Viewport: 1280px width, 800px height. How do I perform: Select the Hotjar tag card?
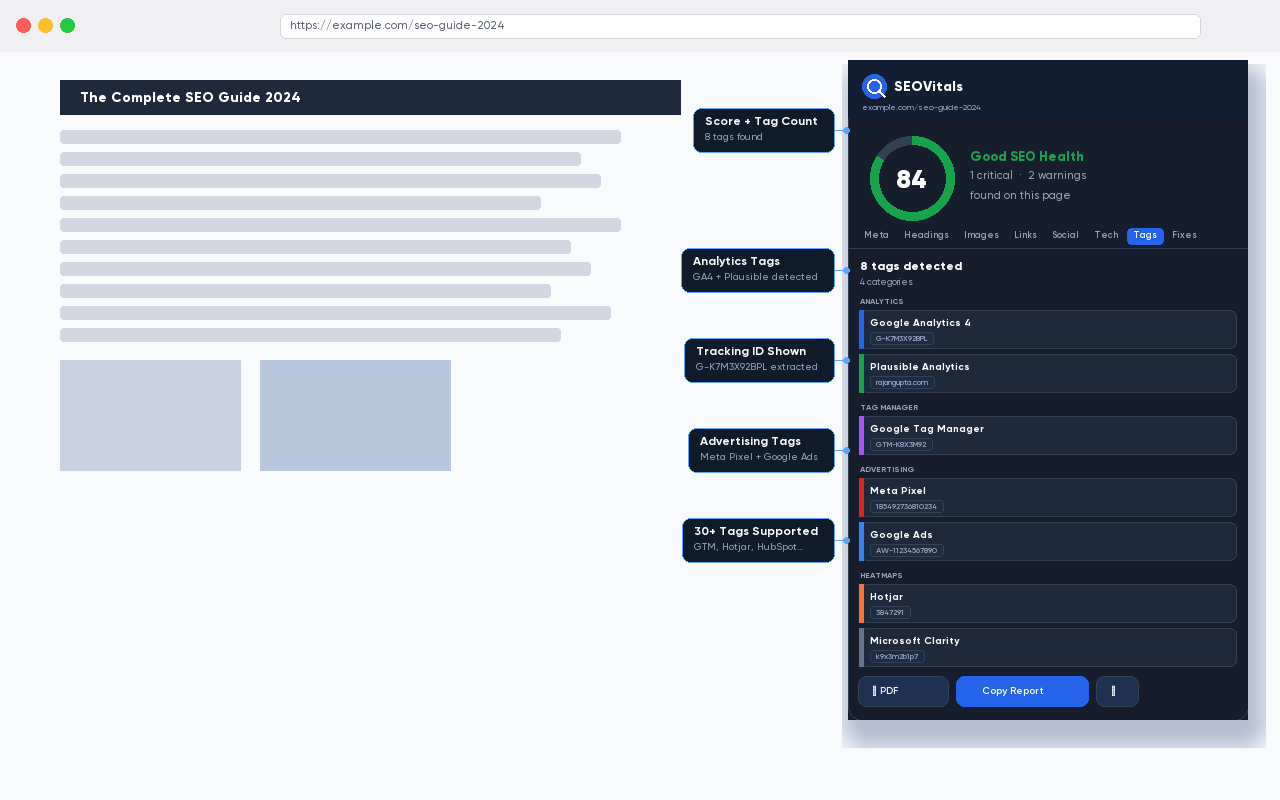click(1048, 603)
